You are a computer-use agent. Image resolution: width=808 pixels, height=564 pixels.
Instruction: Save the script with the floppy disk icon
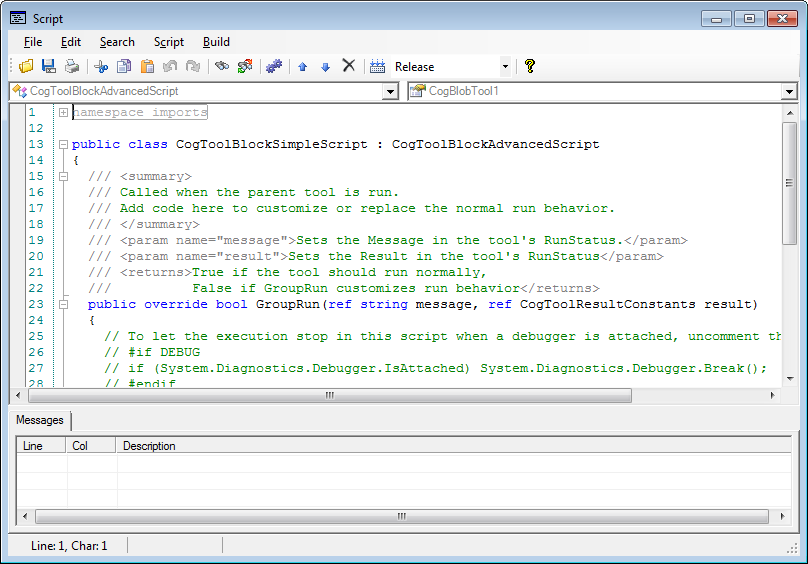pos(48,66)
